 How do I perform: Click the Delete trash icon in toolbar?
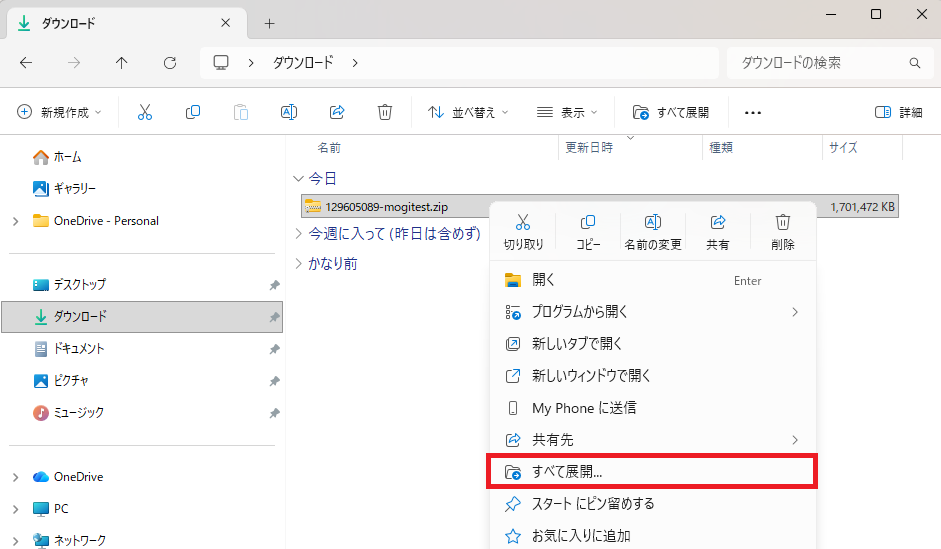tap(385, 112)
